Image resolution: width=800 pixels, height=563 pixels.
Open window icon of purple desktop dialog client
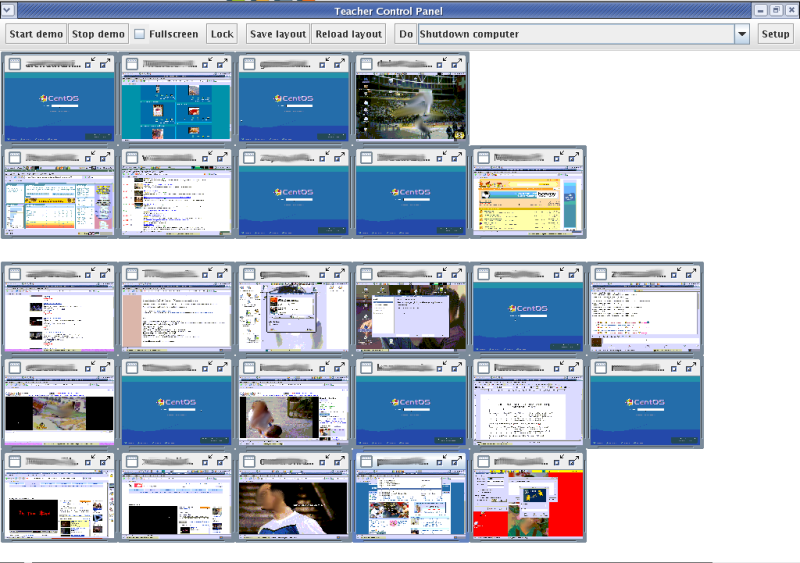tap(366, 274)
